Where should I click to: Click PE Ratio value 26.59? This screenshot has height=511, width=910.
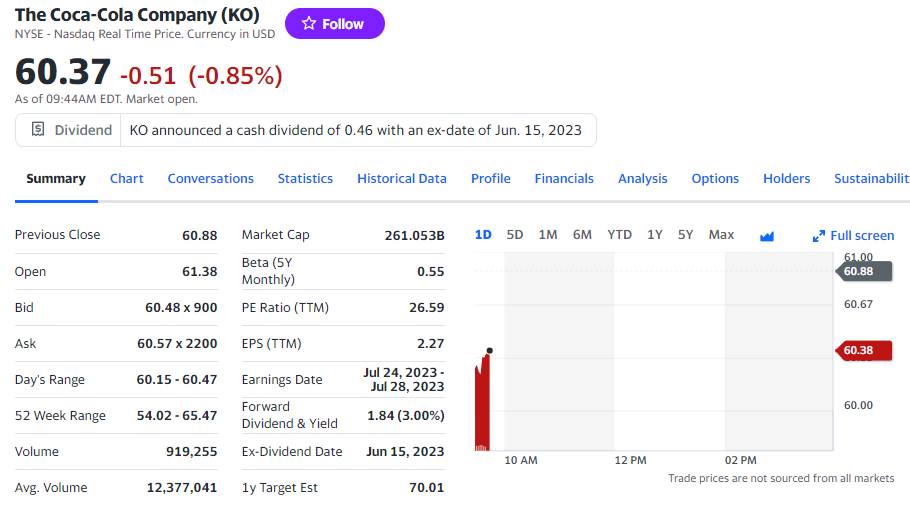pyautogui.click(x=427, y=308)
